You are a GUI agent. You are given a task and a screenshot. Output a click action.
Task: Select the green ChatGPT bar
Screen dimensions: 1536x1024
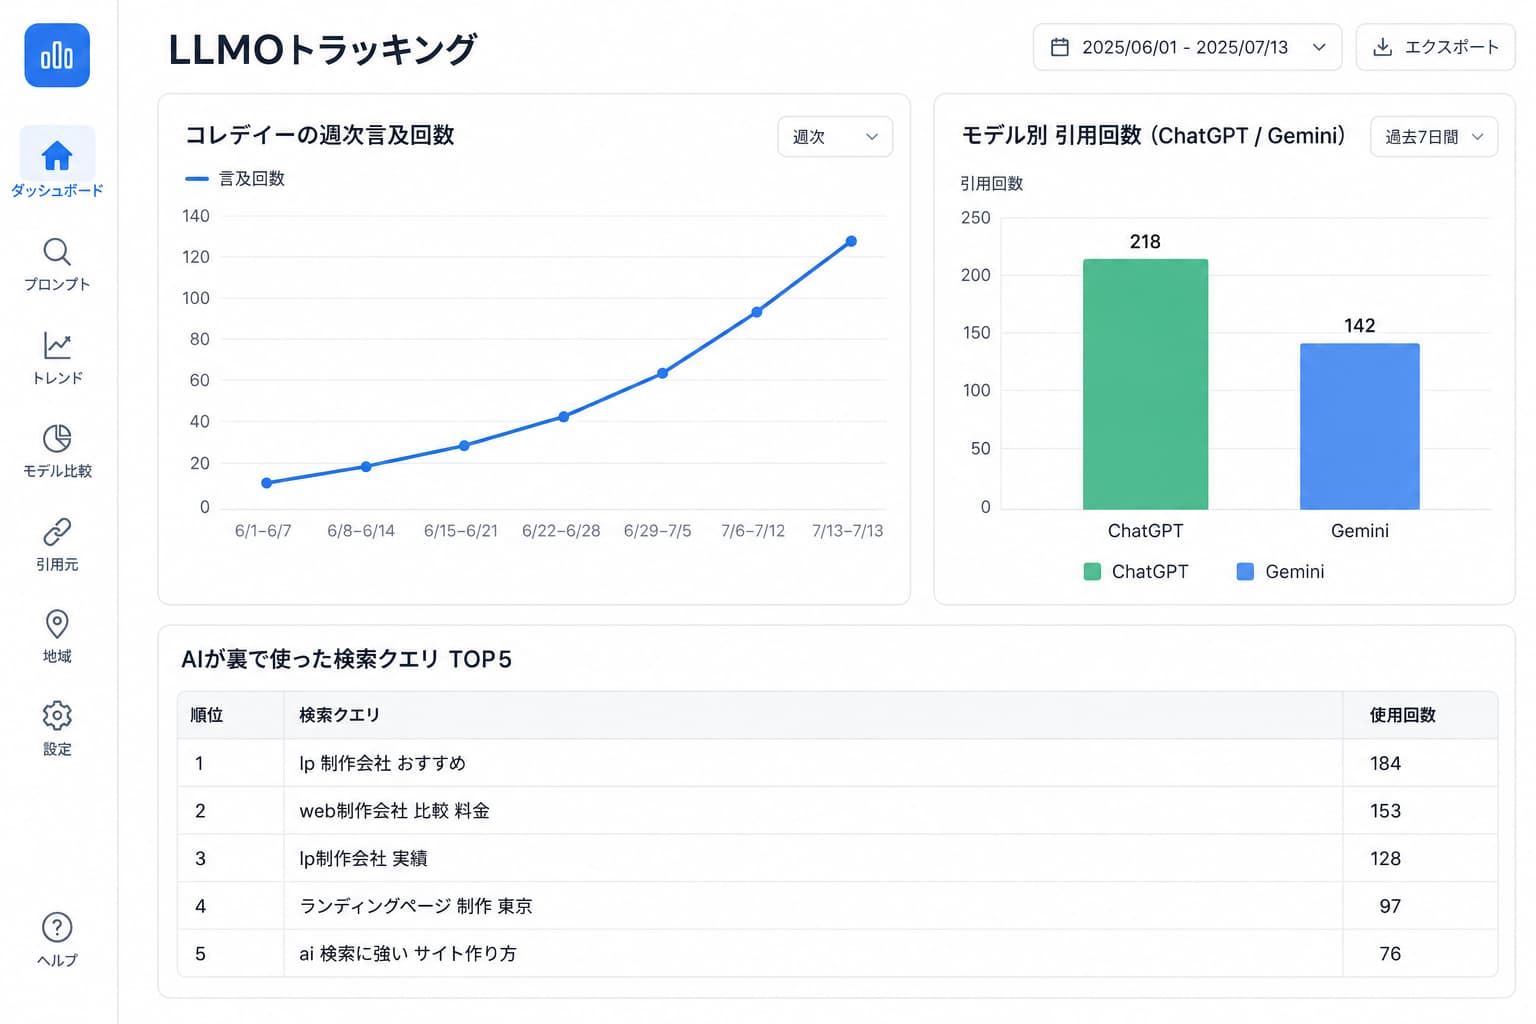[x=1145, y=384]
